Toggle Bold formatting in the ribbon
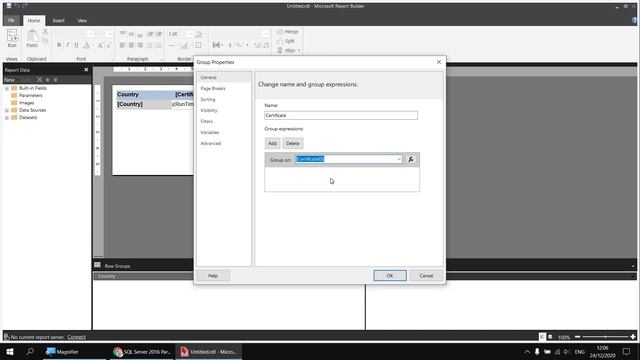This screenshot has height=360, width=640. [x=59, y=45]
